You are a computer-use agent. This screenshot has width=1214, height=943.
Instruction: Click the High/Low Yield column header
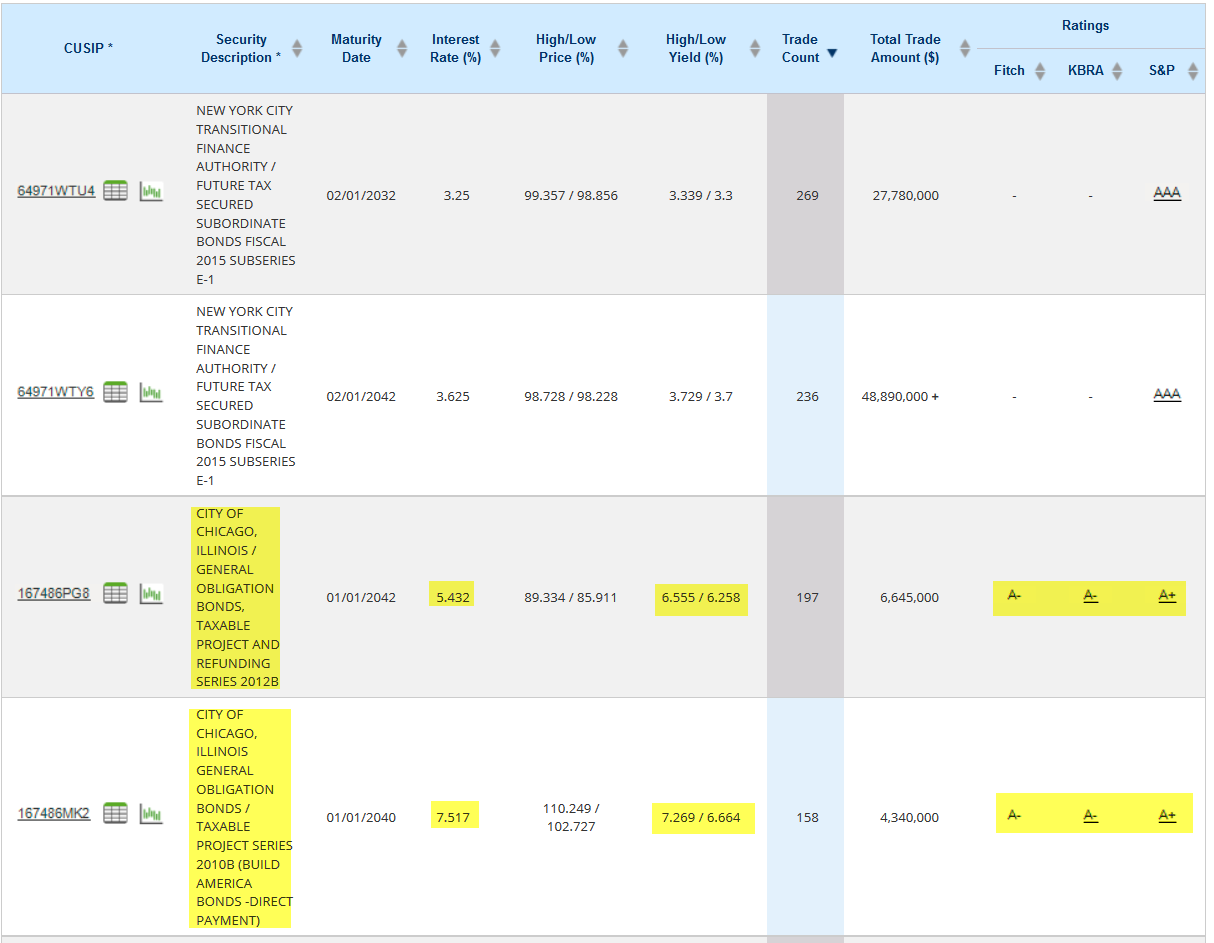(696, 48)
